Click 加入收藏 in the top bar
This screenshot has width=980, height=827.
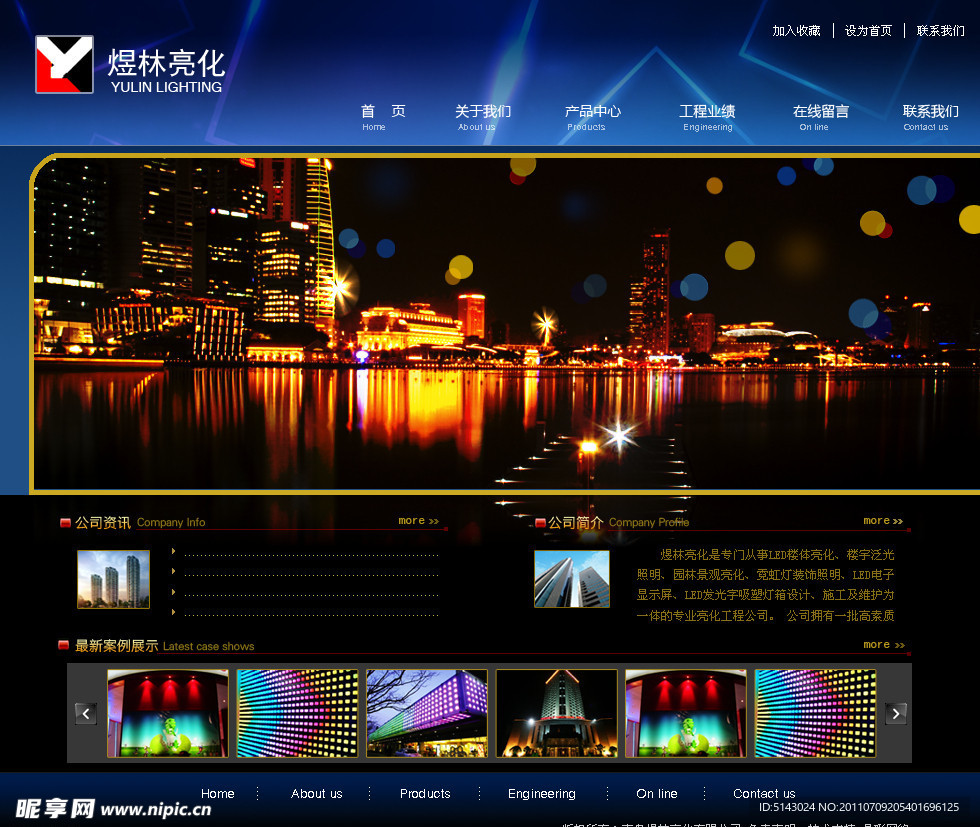click(x=796, y=31)
